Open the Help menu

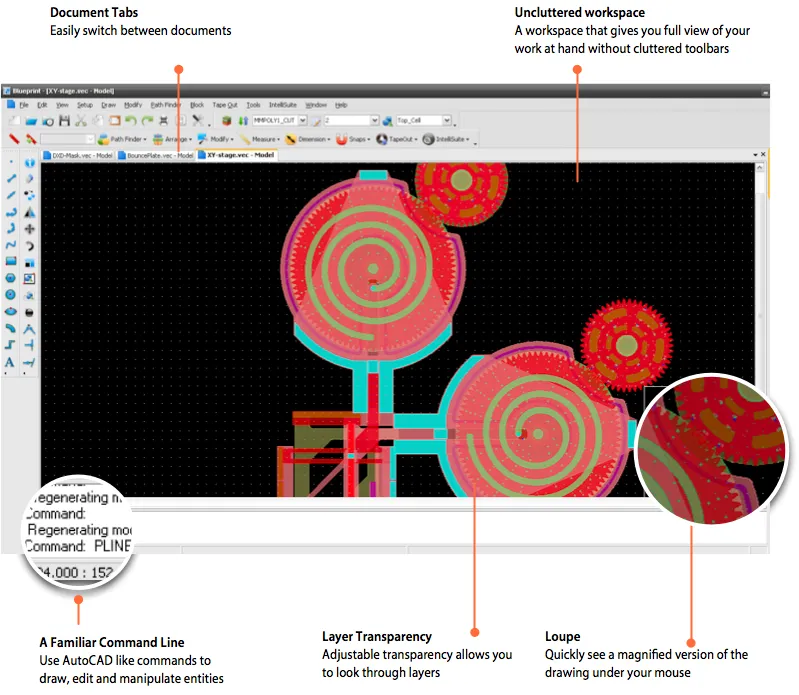click(x=341, y=105)
